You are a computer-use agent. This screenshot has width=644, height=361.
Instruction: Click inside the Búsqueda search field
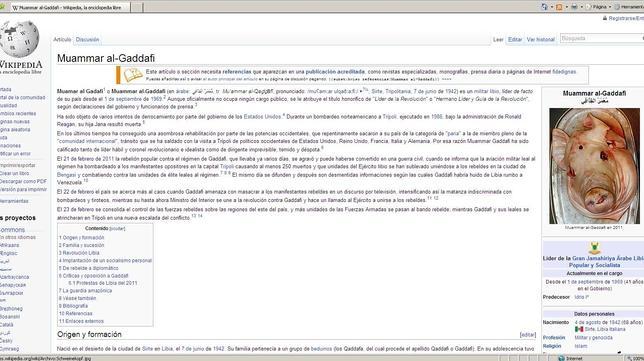(601, 38)
